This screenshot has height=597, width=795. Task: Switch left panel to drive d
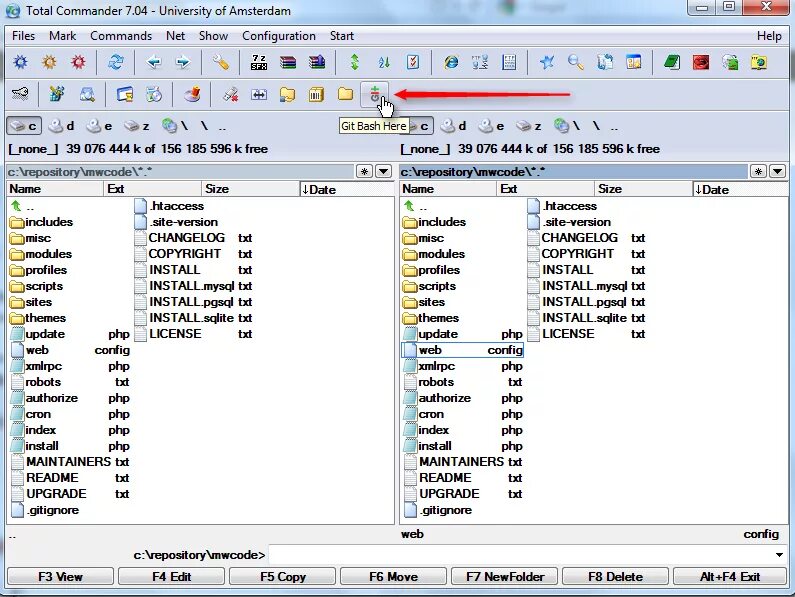point(61,126)
